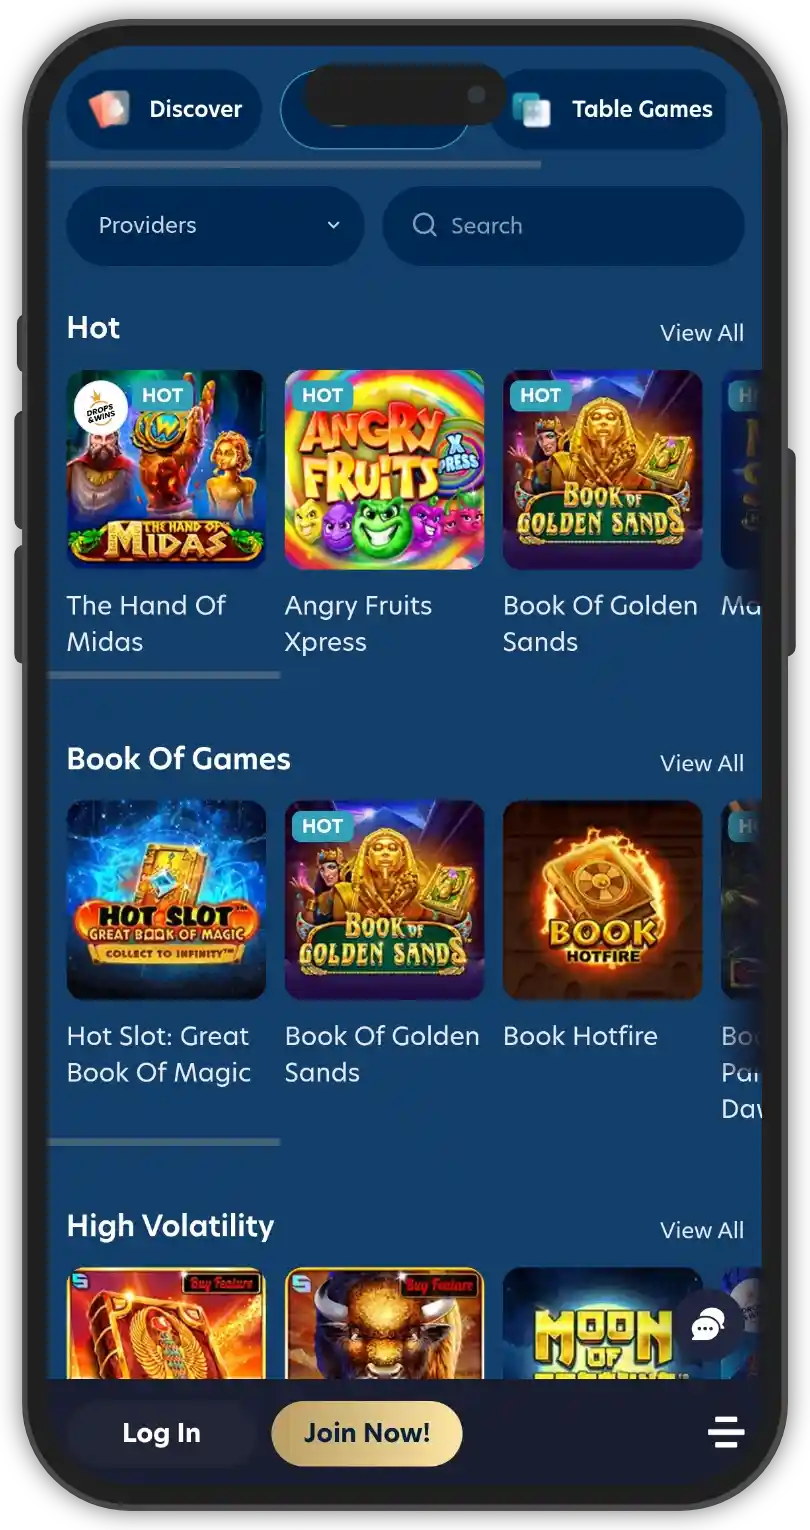Click the Providers dropdown chevron
The width and height of the screenshot is (810, 1530).
[x=334, y=225]
